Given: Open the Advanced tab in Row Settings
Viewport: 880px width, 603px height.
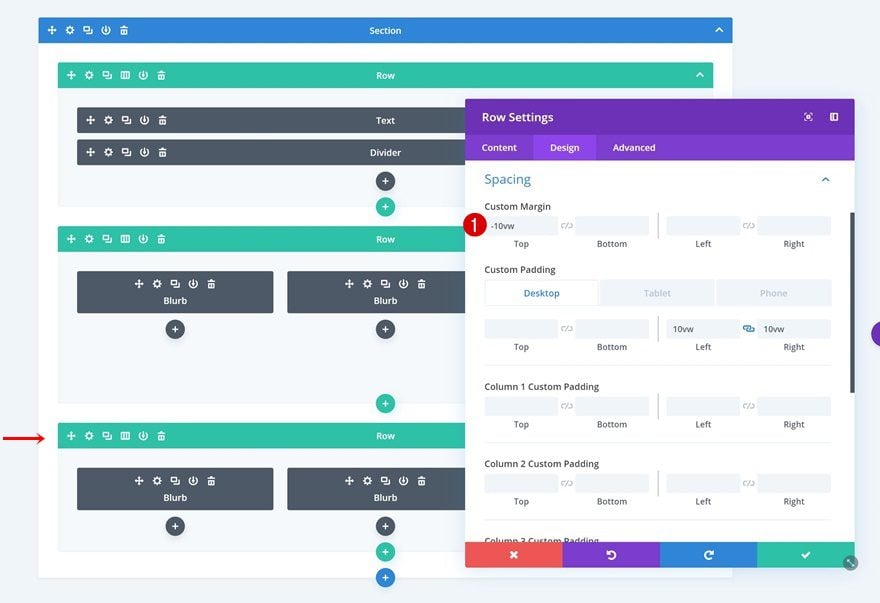Looking at the screenshot, I should [634, 148].
